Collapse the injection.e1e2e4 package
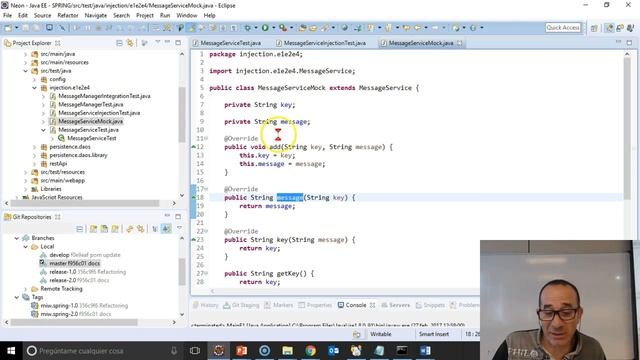This screenshot has height=360, width=640. 34,88
